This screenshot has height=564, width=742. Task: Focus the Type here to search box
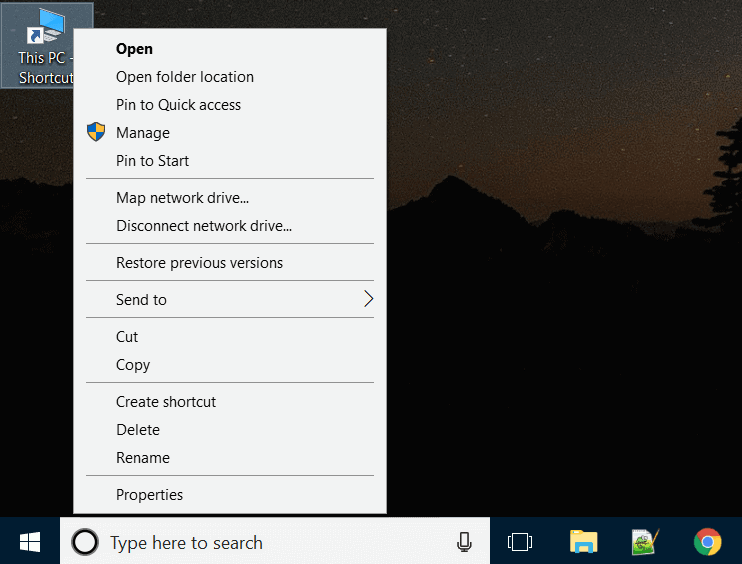tap(275, 542)
